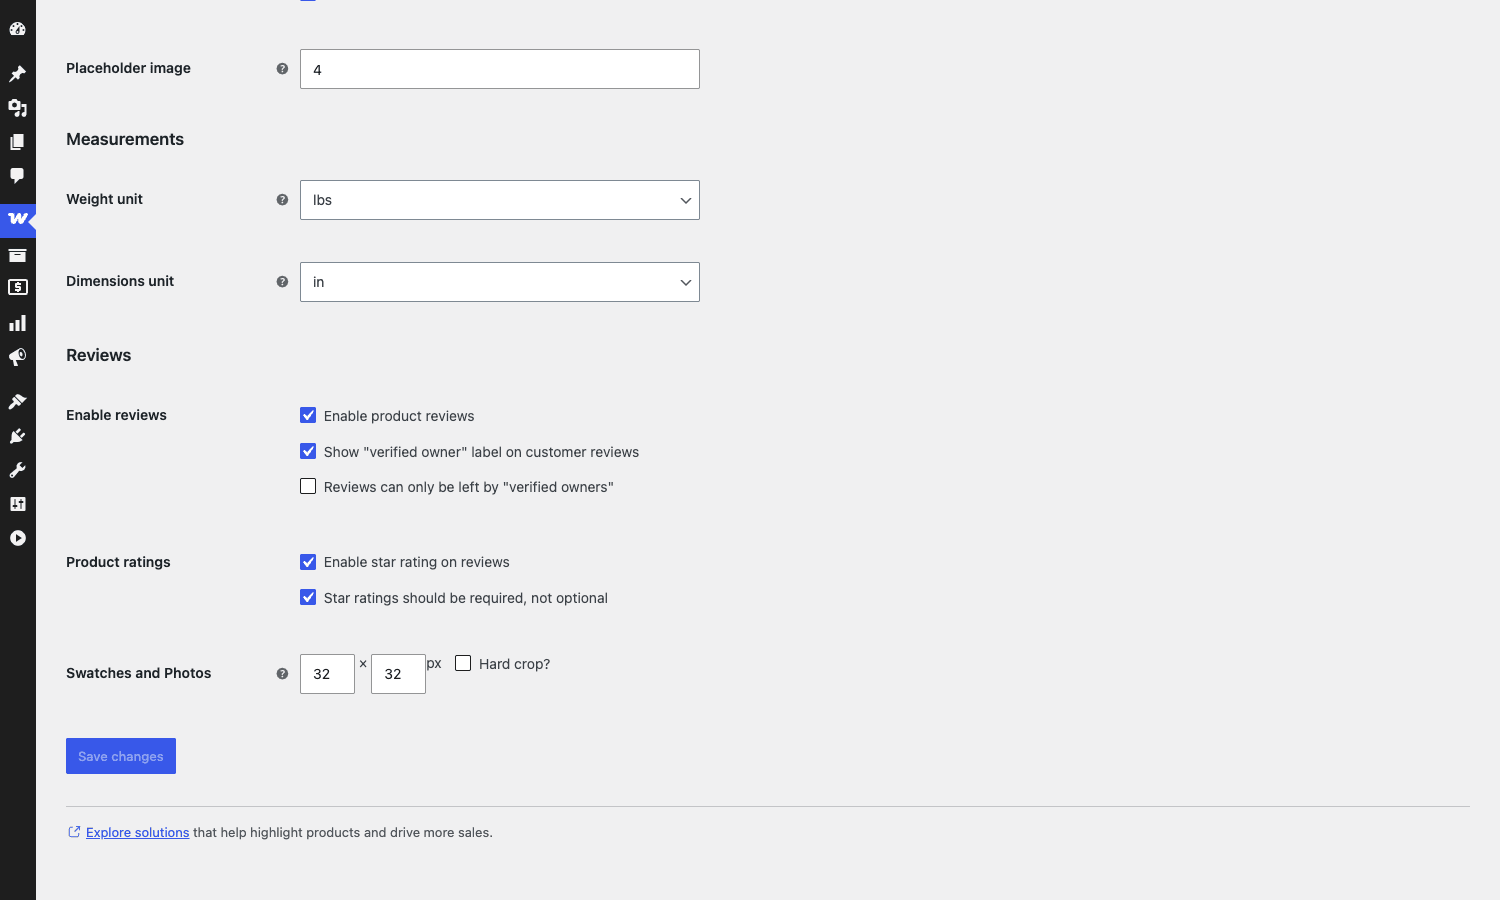Click the Swatches height field after ×
This screenshot has width=1500, height=900.
(x=398, y=674)
